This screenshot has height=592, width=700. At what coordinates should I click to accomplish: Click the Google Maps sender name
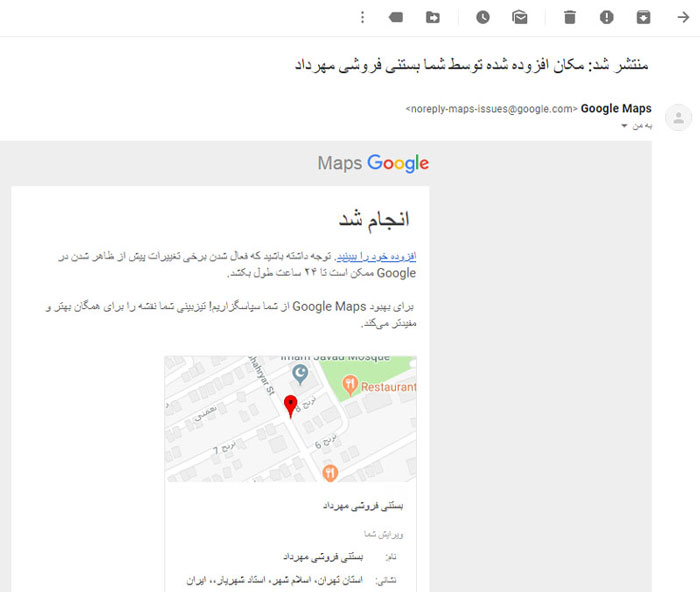tap(616, 108)
